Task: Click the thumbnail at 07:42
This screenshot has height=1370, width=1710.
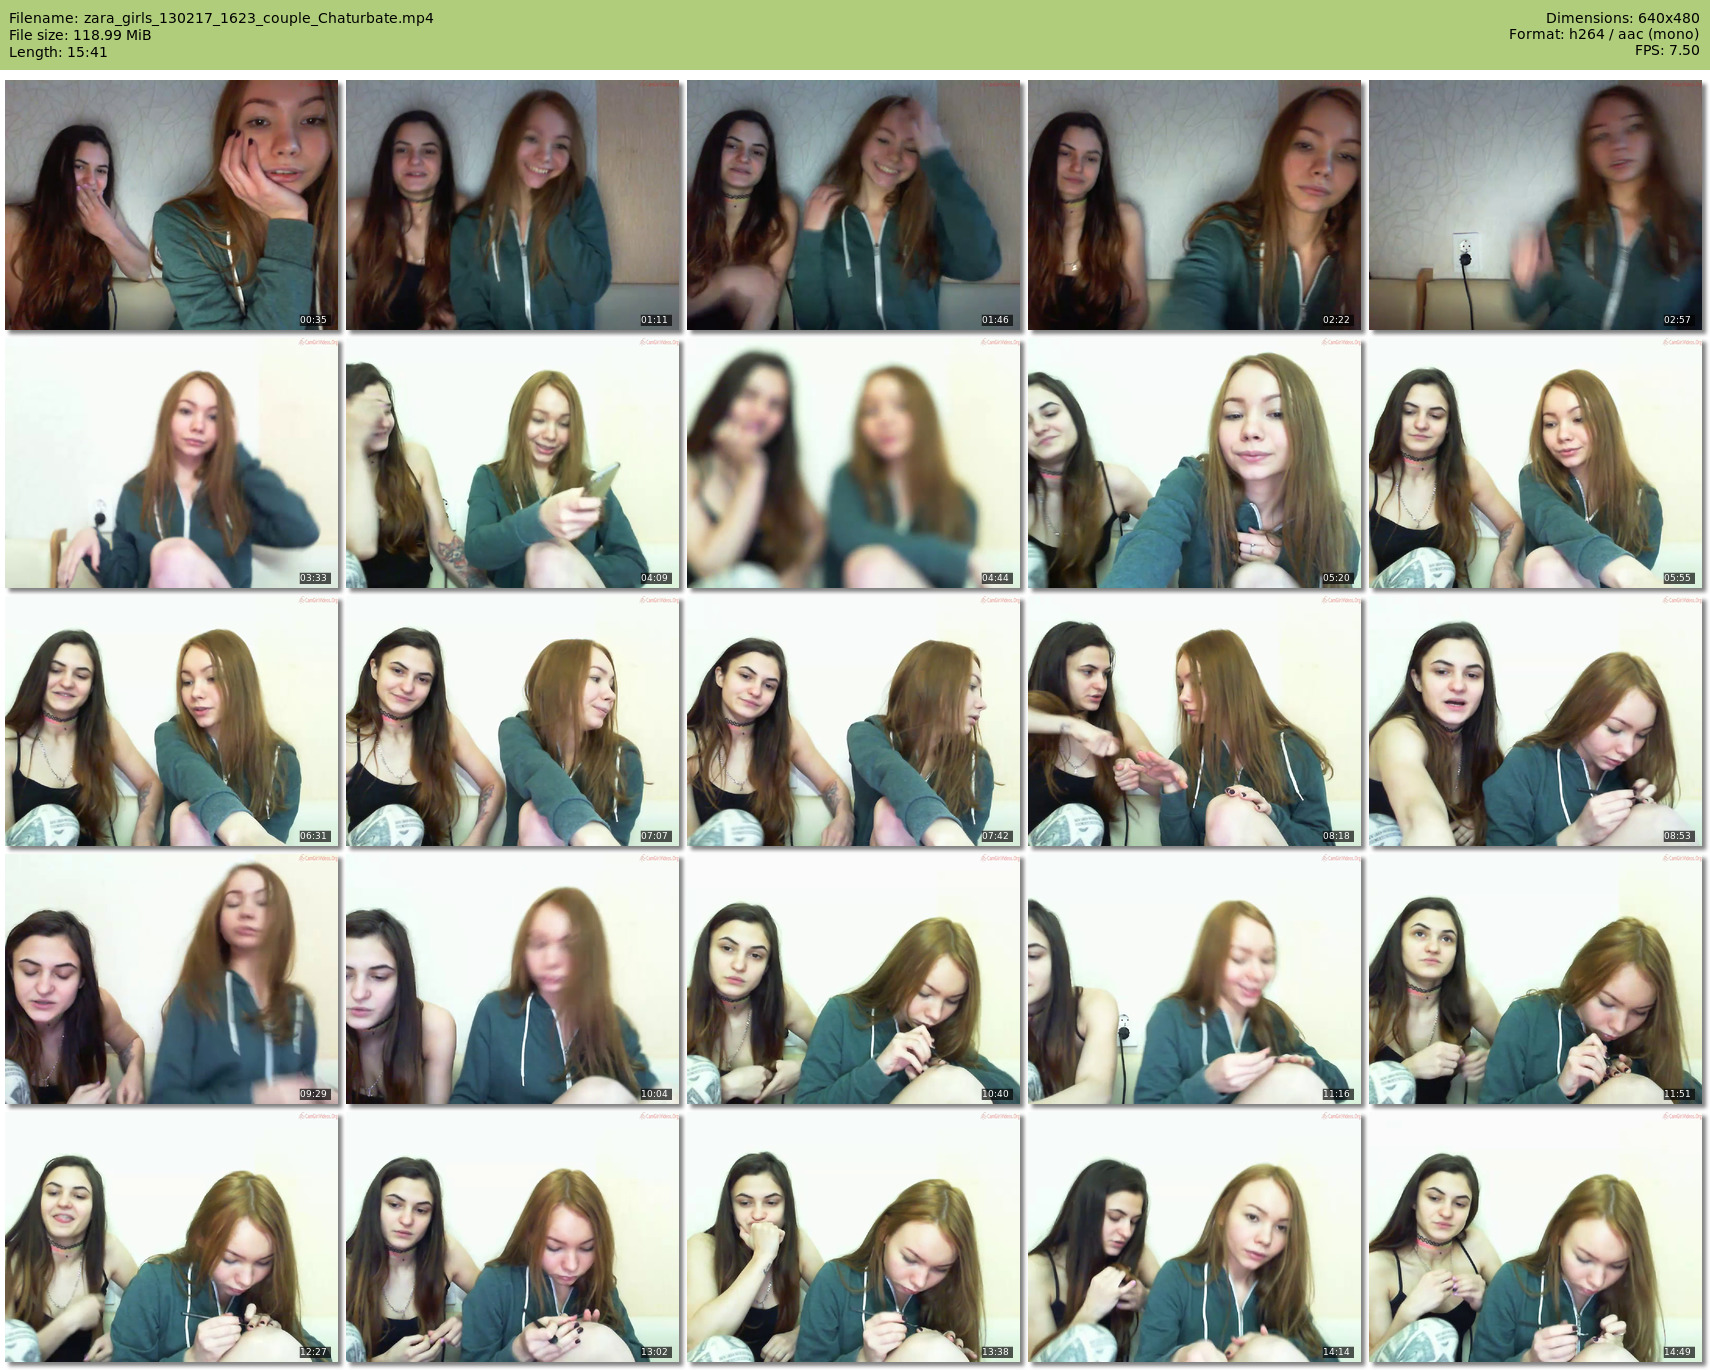Action: point(853,721)
